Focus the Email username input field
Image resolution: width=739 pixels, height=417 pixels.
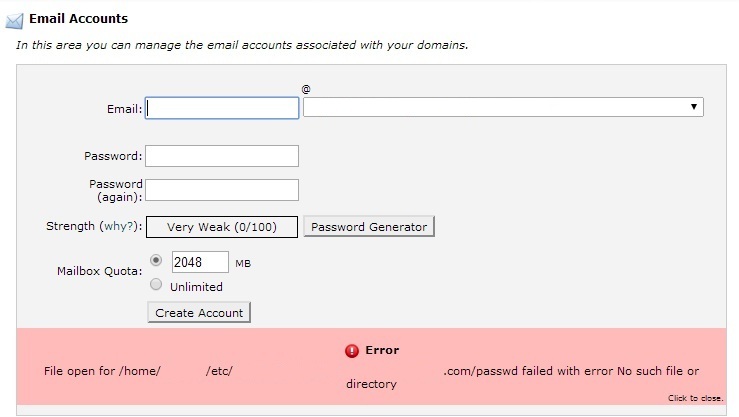(222, 107)
